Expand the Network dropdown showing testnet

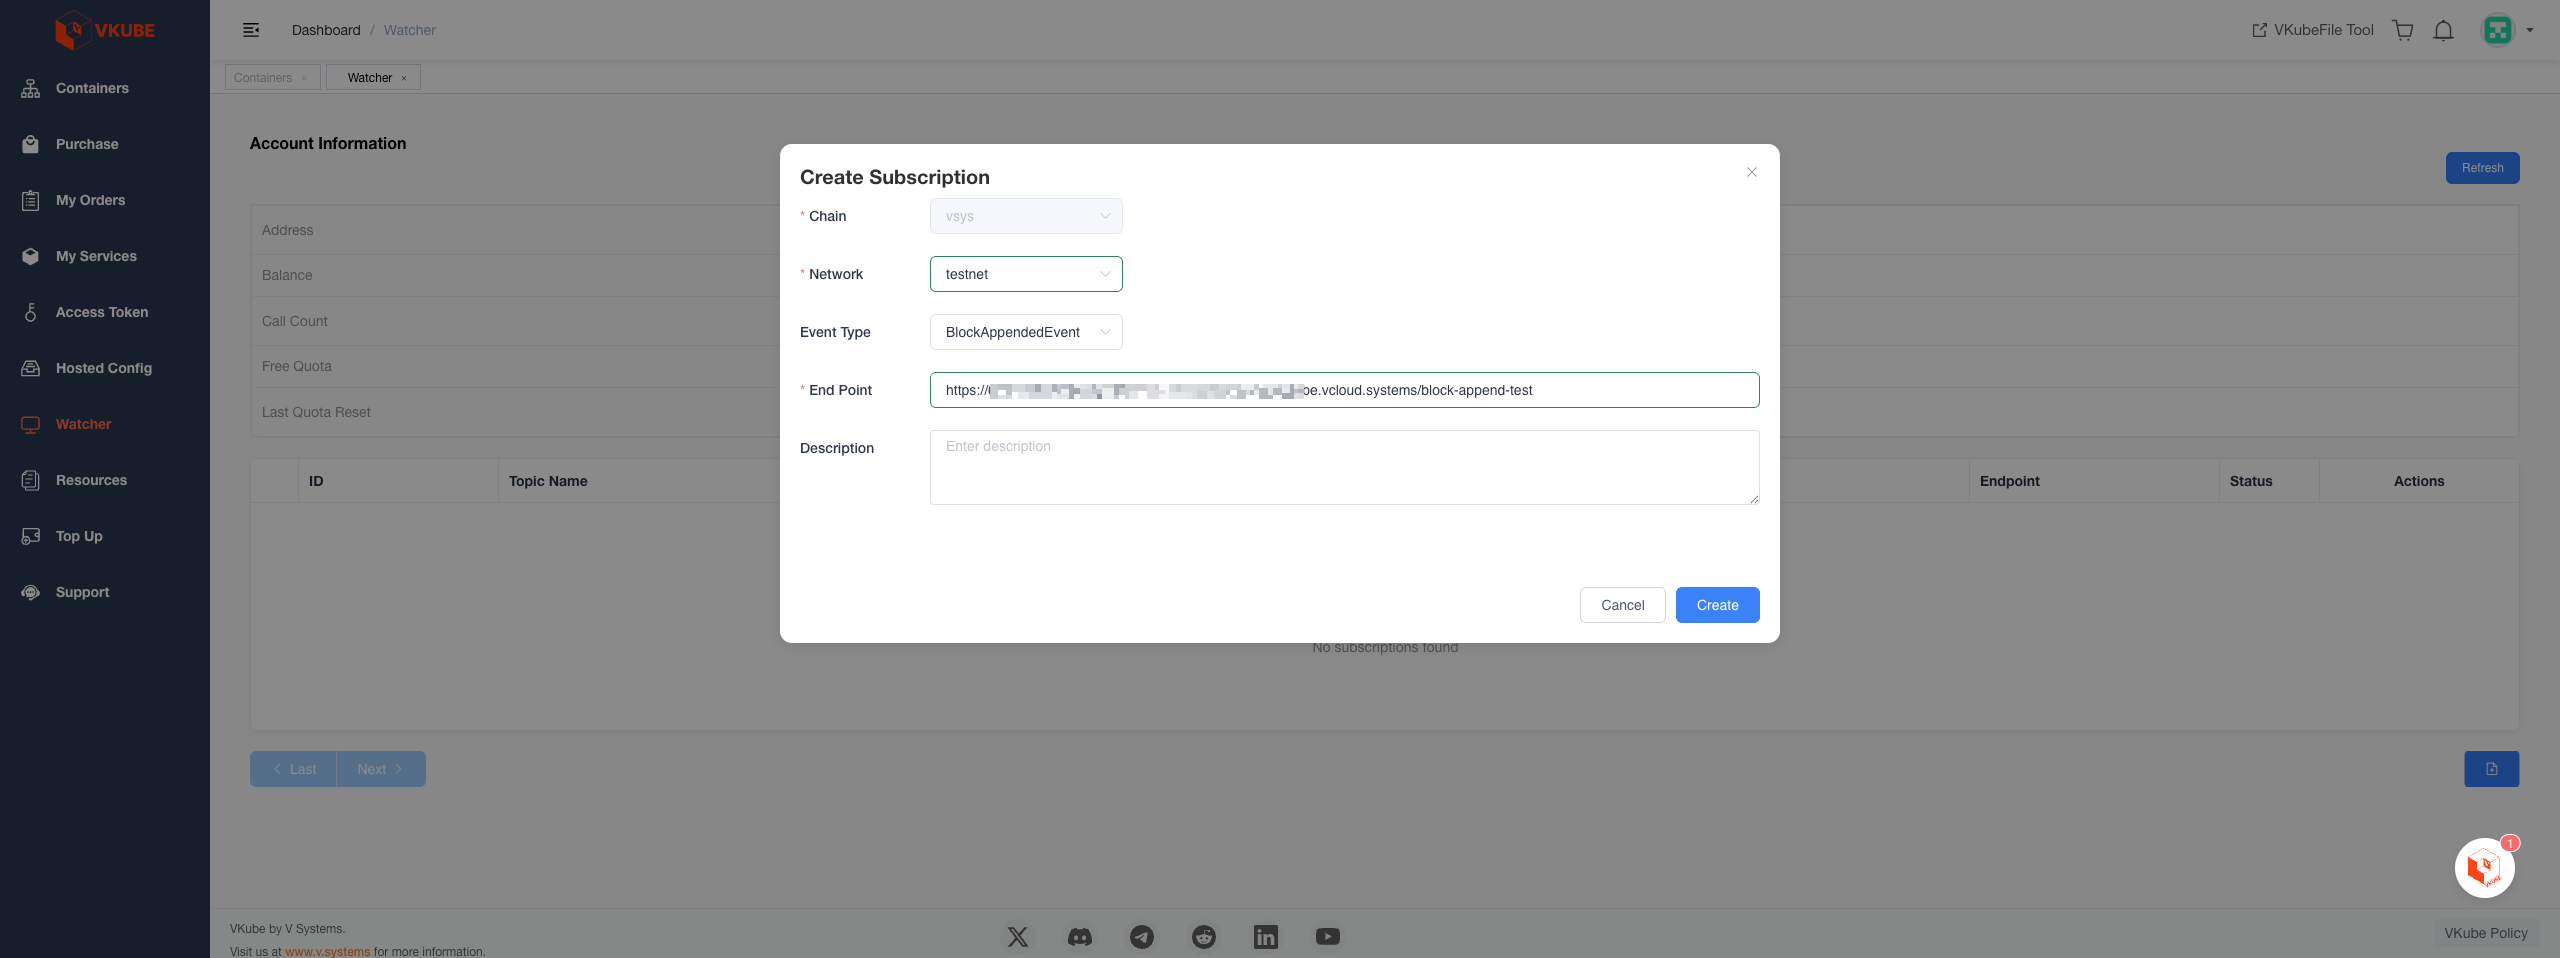[1025, 274]
